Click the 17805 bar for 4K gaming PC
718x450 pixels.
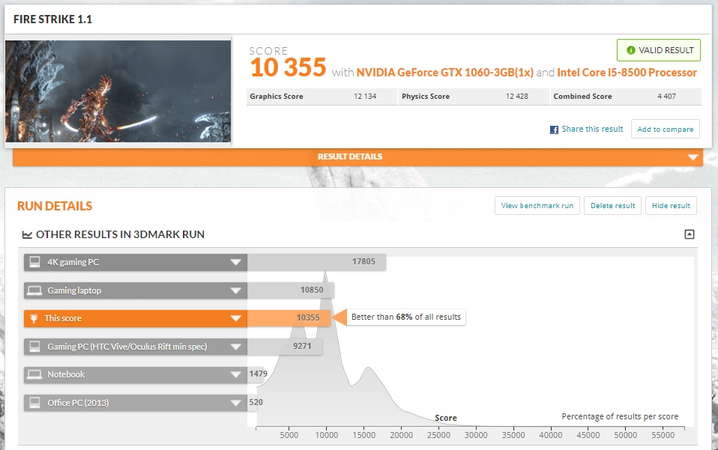pyautogui.click(x=316, y=262)
